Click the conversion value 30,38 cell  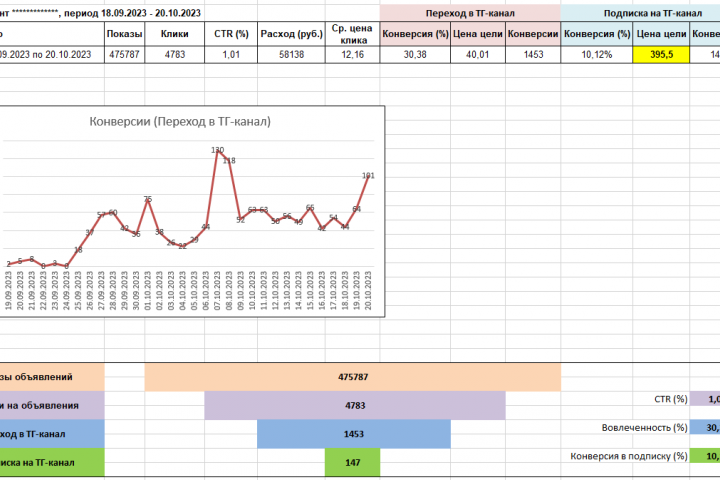(415, 55)
